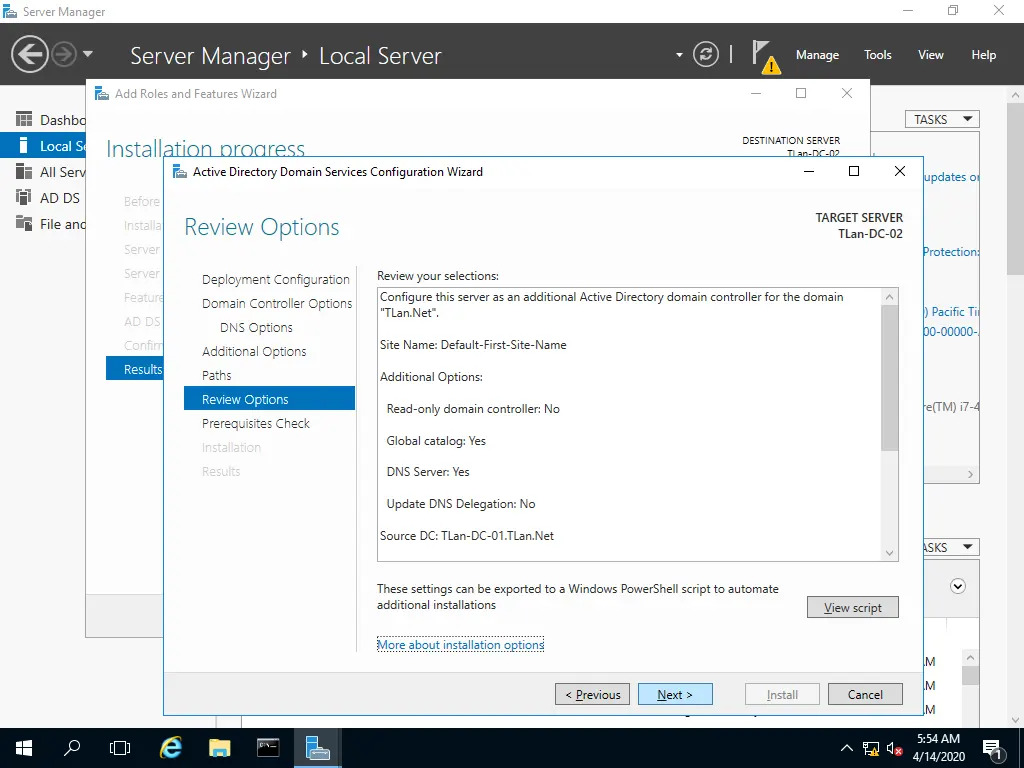
Task: Open the top TASKS dropdown
Action: (942, 120)
